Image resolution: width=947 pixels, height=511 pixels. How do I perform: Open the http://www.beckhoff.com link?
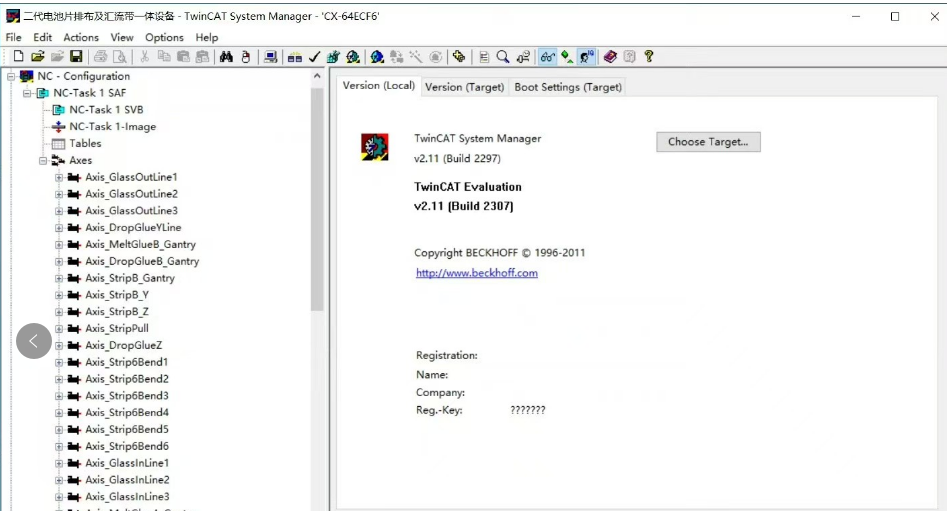tap(477, 273)
